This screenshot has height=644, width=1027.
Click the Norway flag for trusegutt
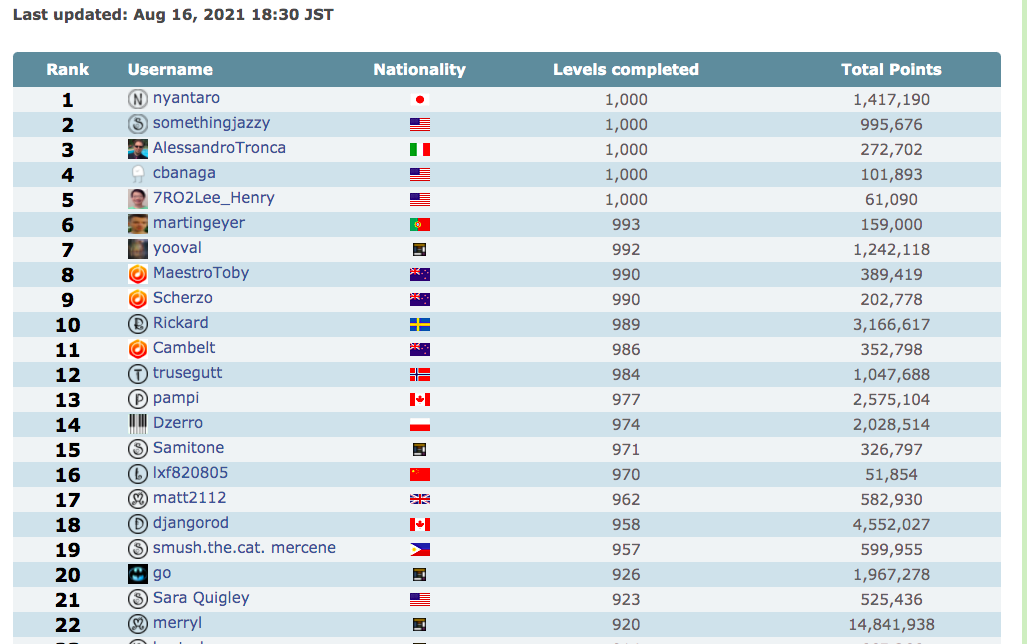click(420, 375)
